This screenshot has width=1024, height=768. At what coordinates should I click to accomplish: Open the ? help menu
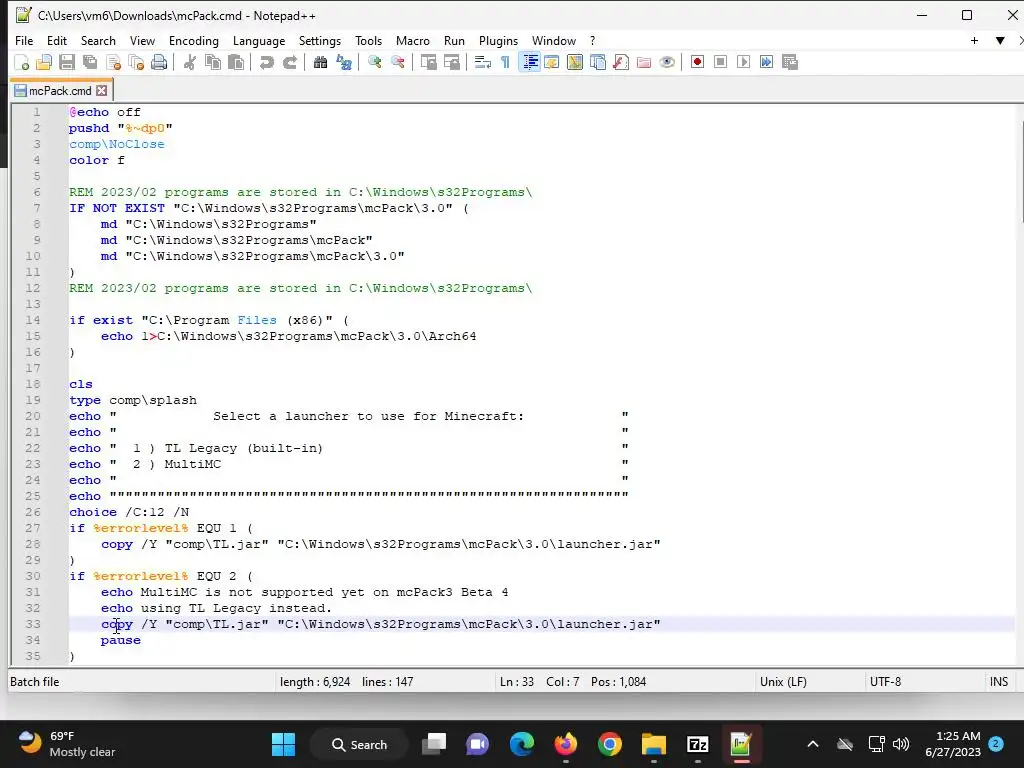point(592,40)
